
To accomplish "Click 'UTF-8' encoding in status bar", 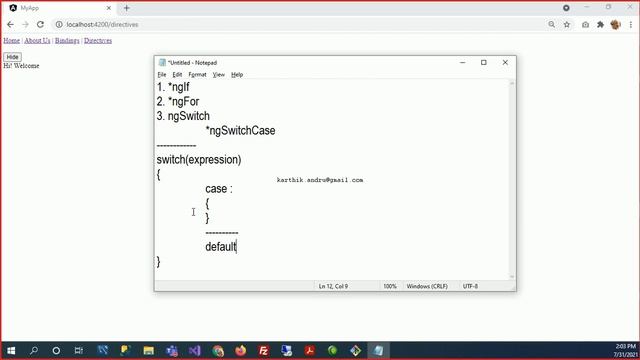I will coord(470,287).
